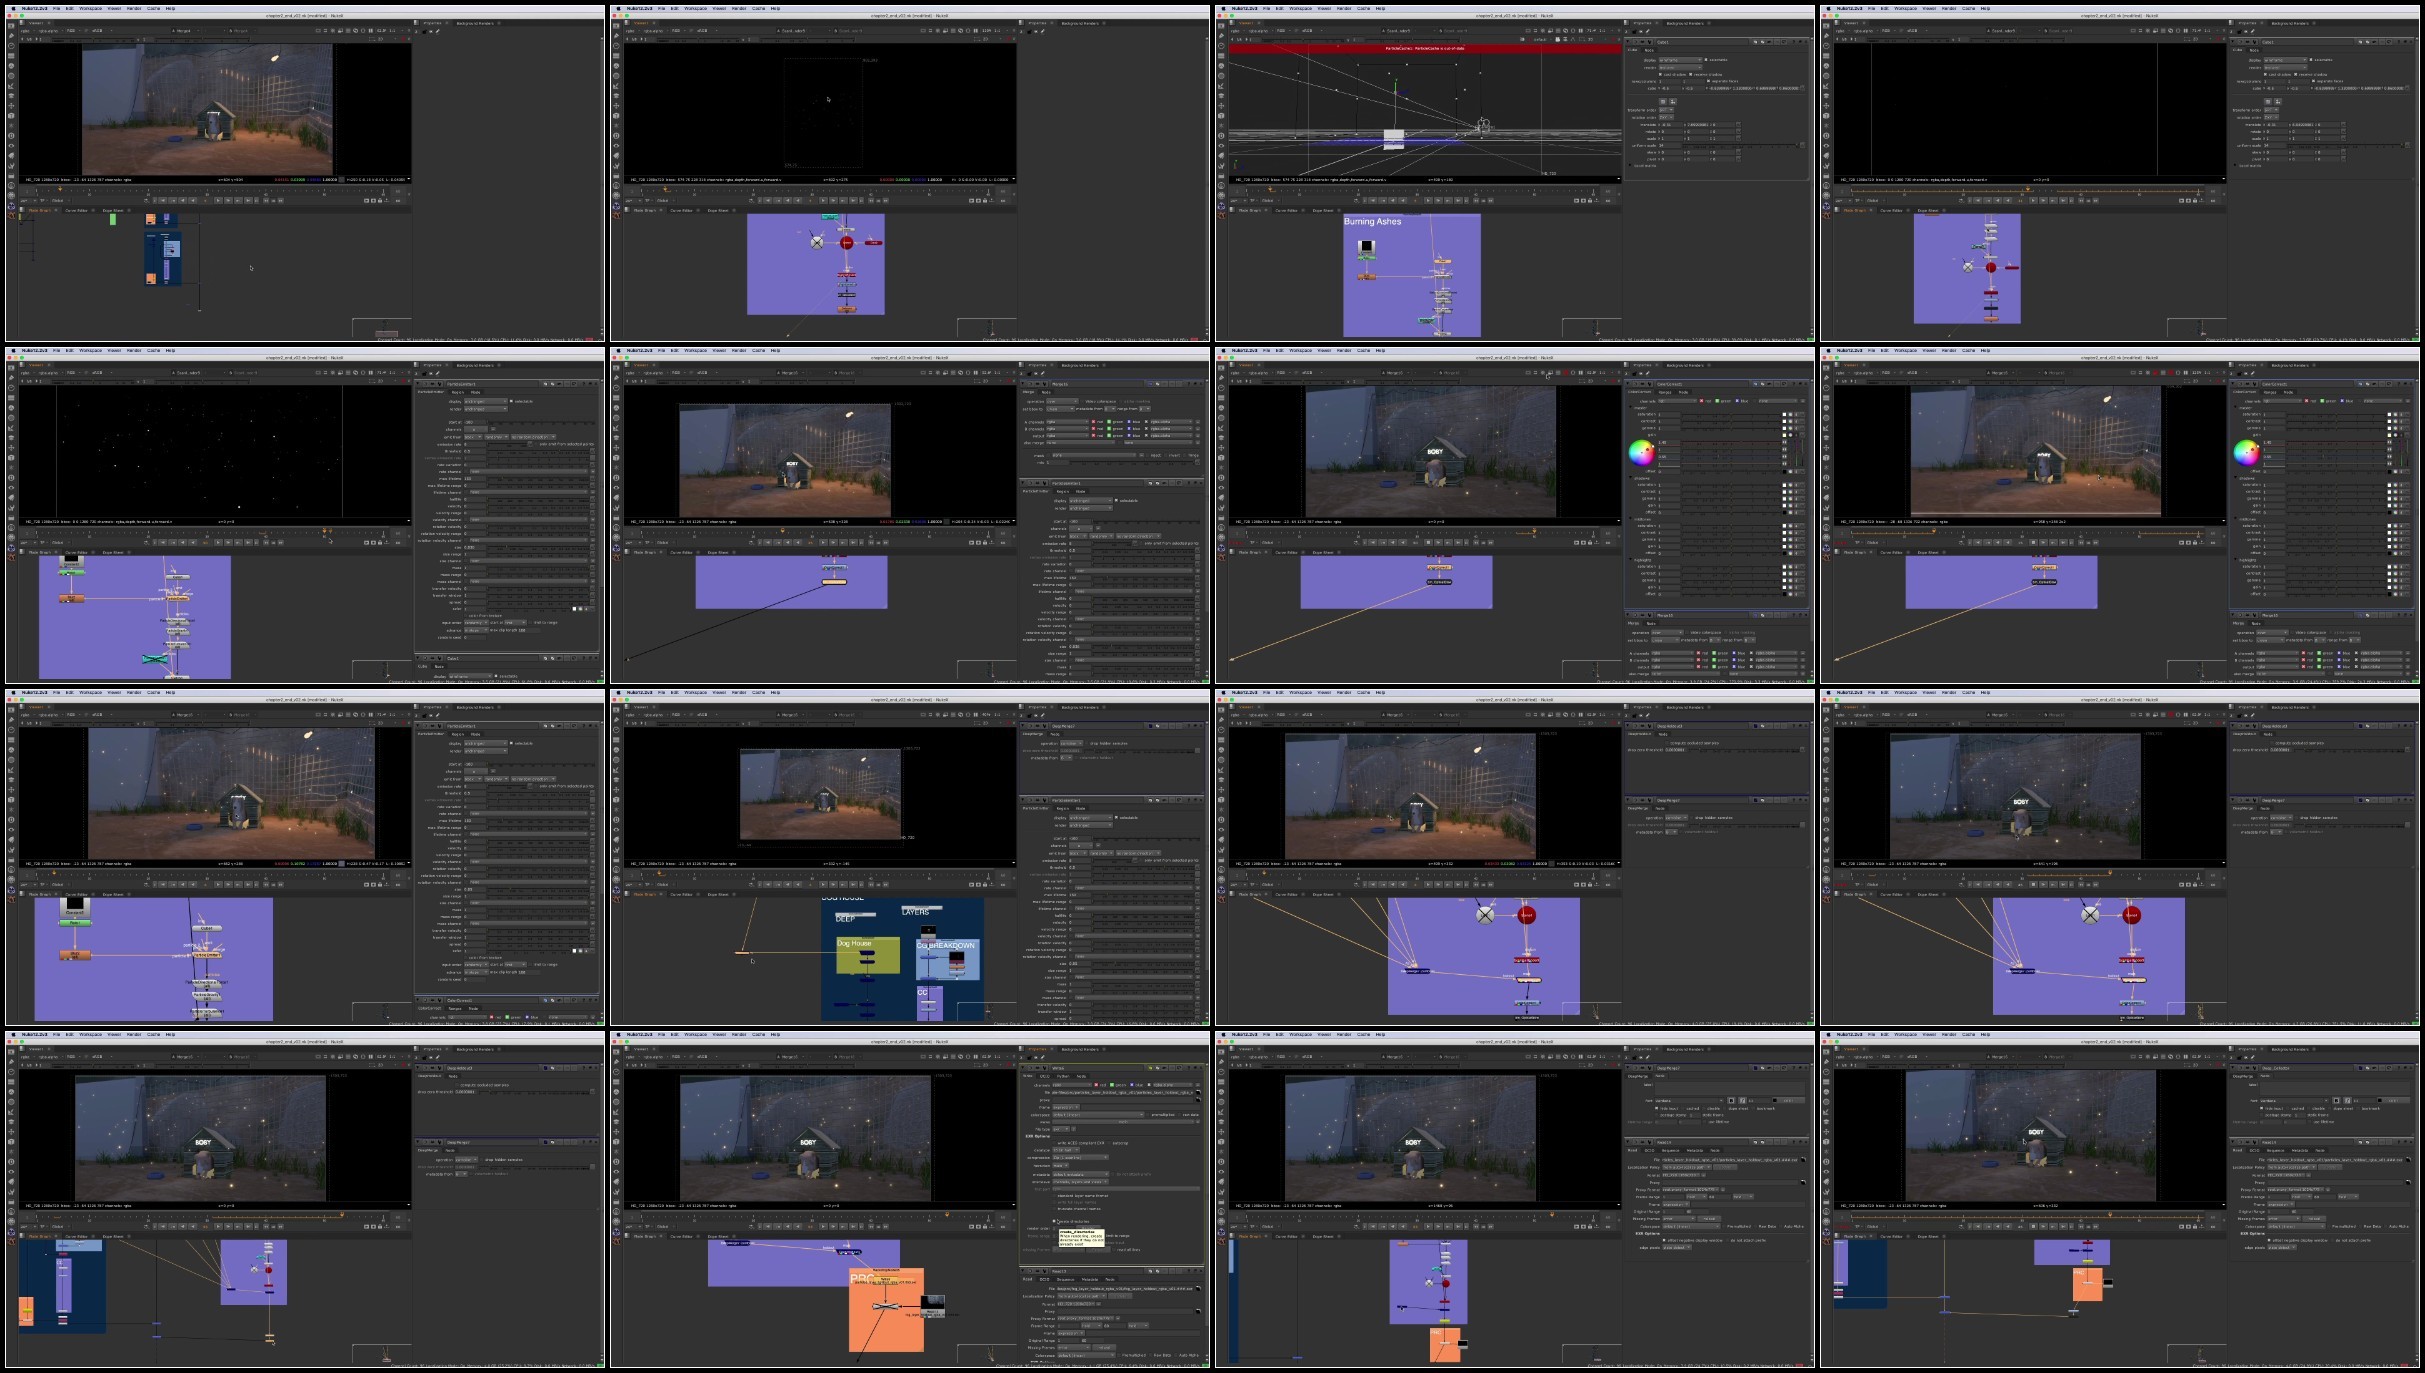
Task: Open the colorspace dropdown in Write properties
Action: coord(1098,1115)
